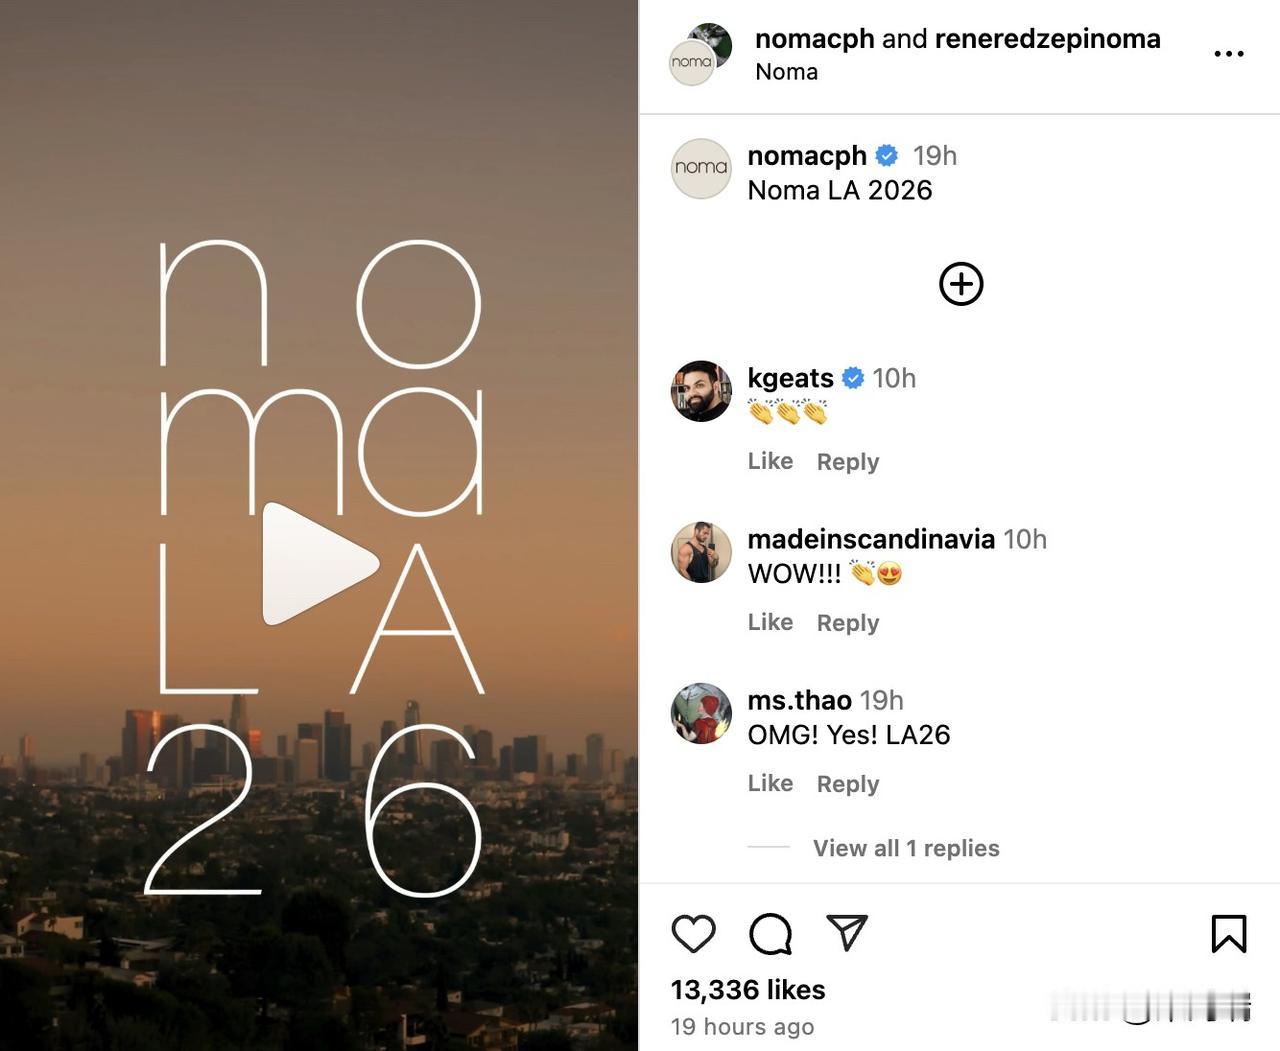Like kgeats' comment
The image size is (1280, 1051).
tap(770, 461)
